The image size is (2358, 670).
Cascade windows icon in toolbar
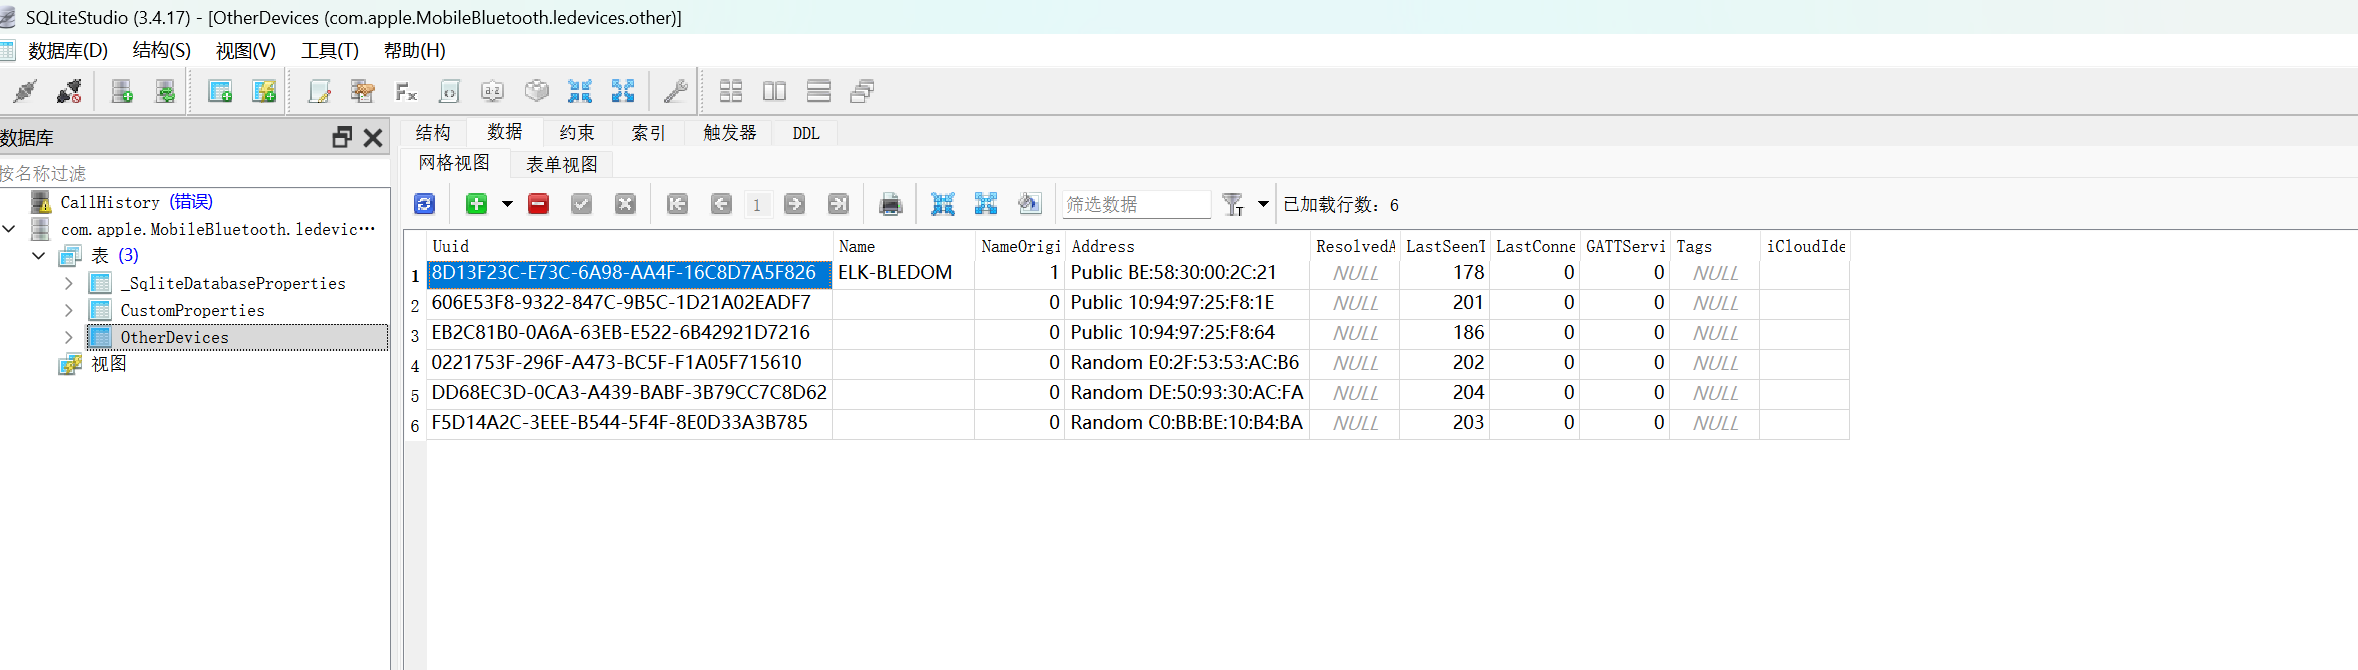tap(862, 92)
